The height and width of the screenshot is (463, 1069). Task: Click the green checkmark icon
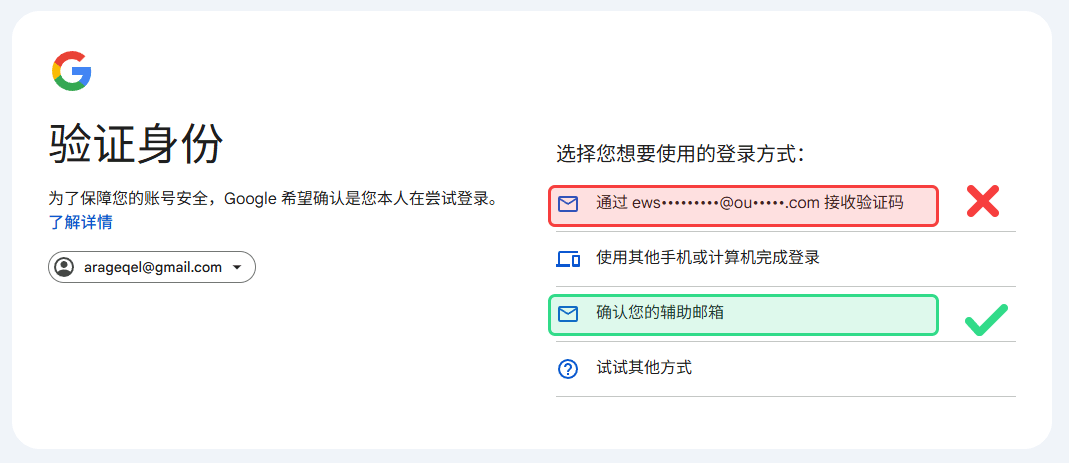pos(985,320)
